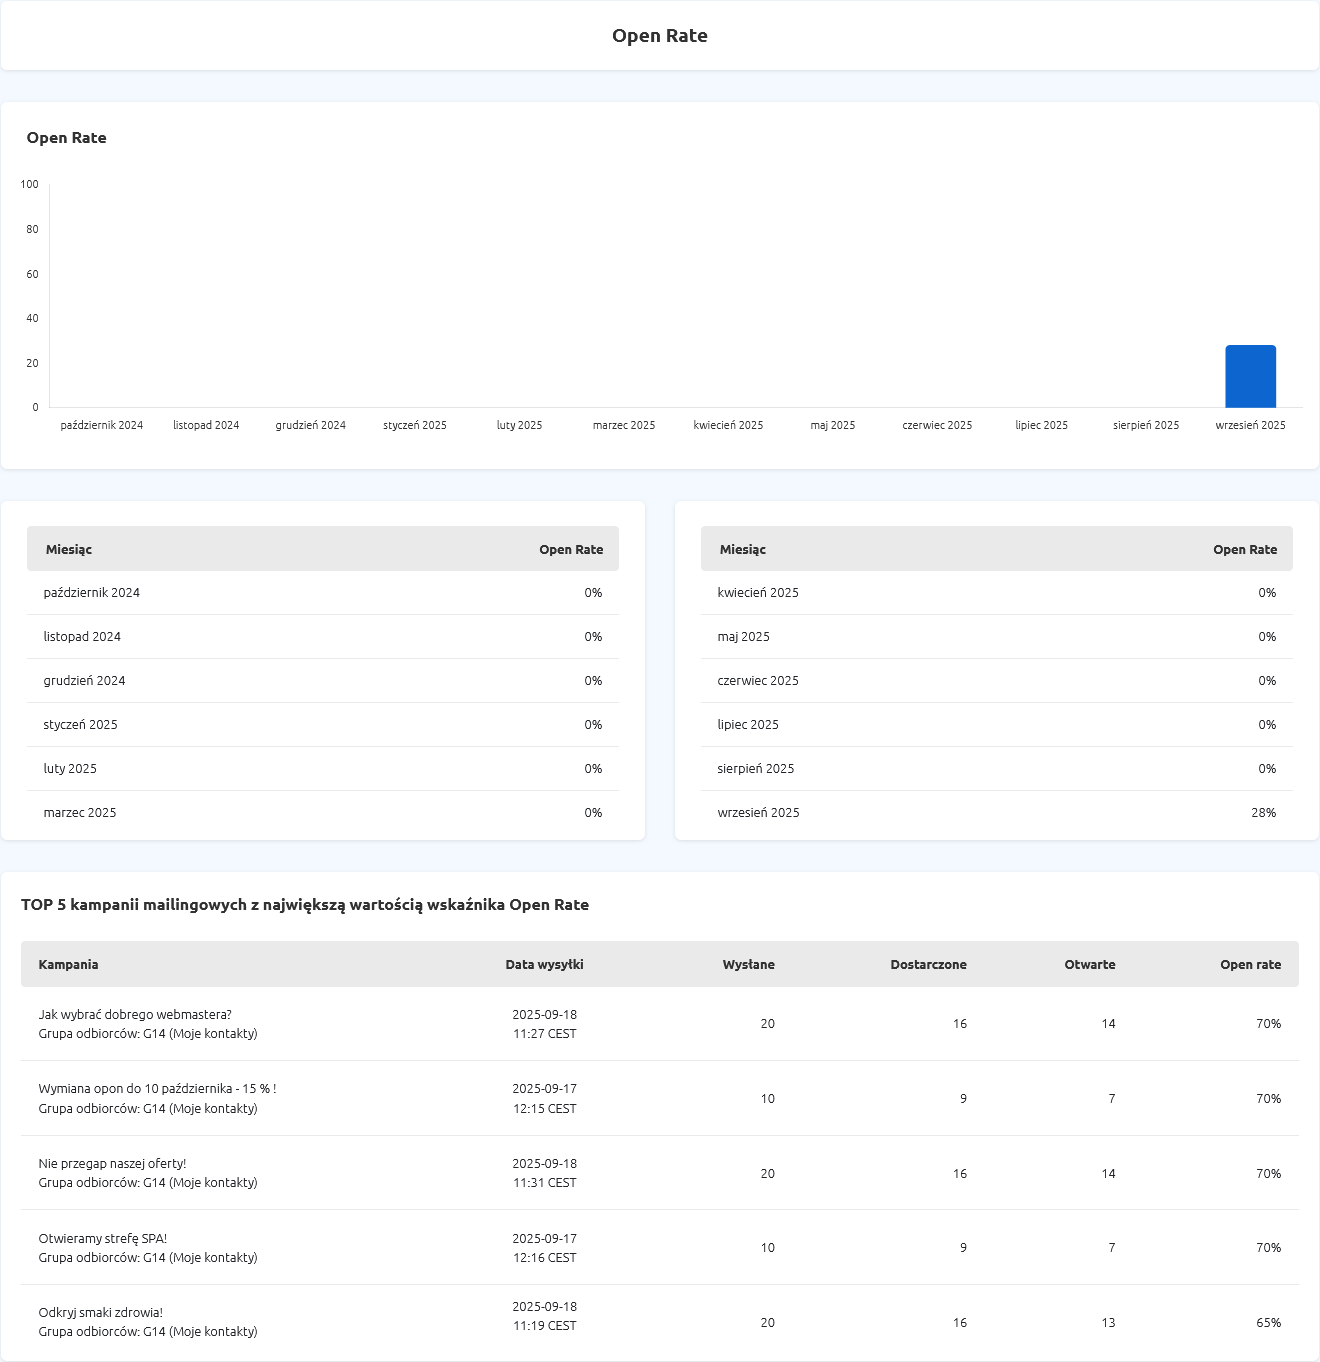The width and height of the screenshot is (1320, 1362).
Task: Select the 'Nie przegap naszej oferty!' campaign
Action: [x=112, y=1163]
